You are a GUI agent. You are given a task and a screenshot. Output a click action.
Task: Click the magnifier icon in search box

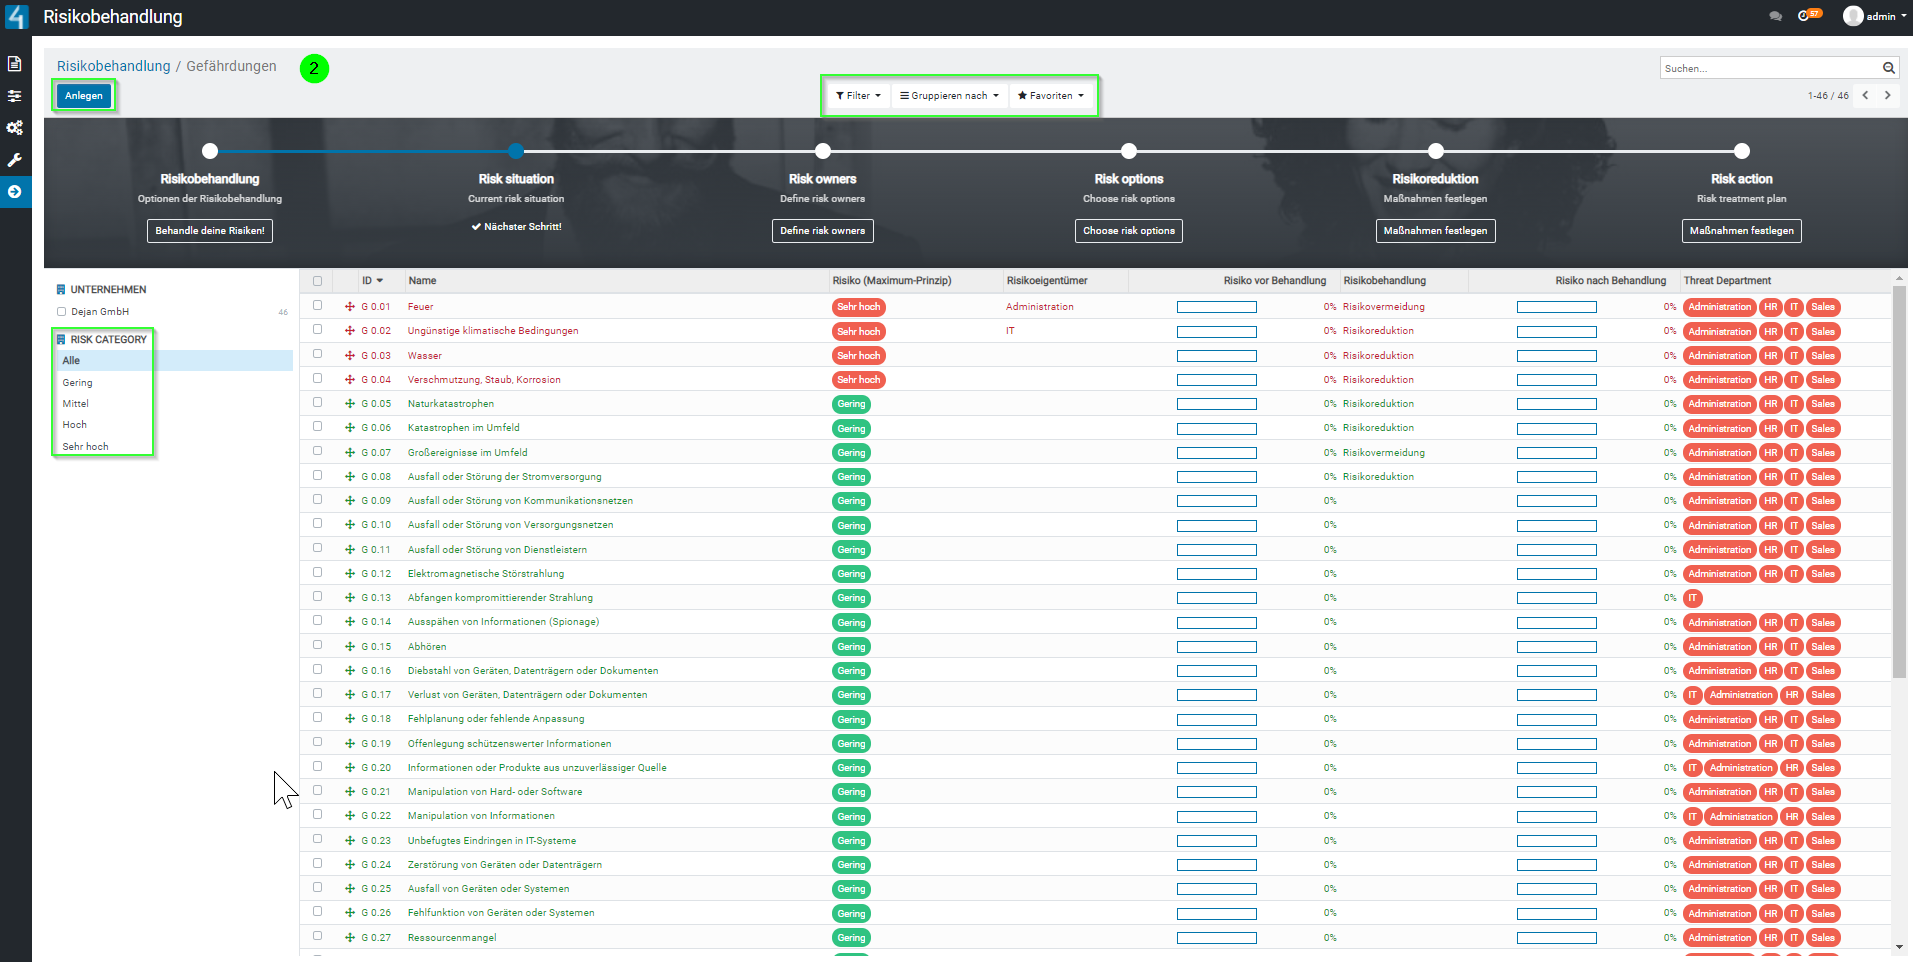(x=1888, y=68)
